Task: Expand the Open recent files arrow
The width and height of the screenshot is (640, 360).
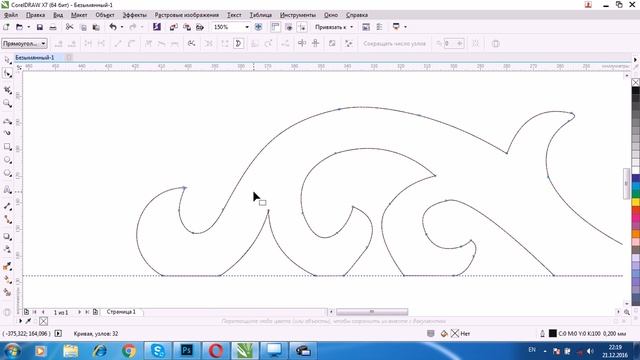Action: (28, 27)
